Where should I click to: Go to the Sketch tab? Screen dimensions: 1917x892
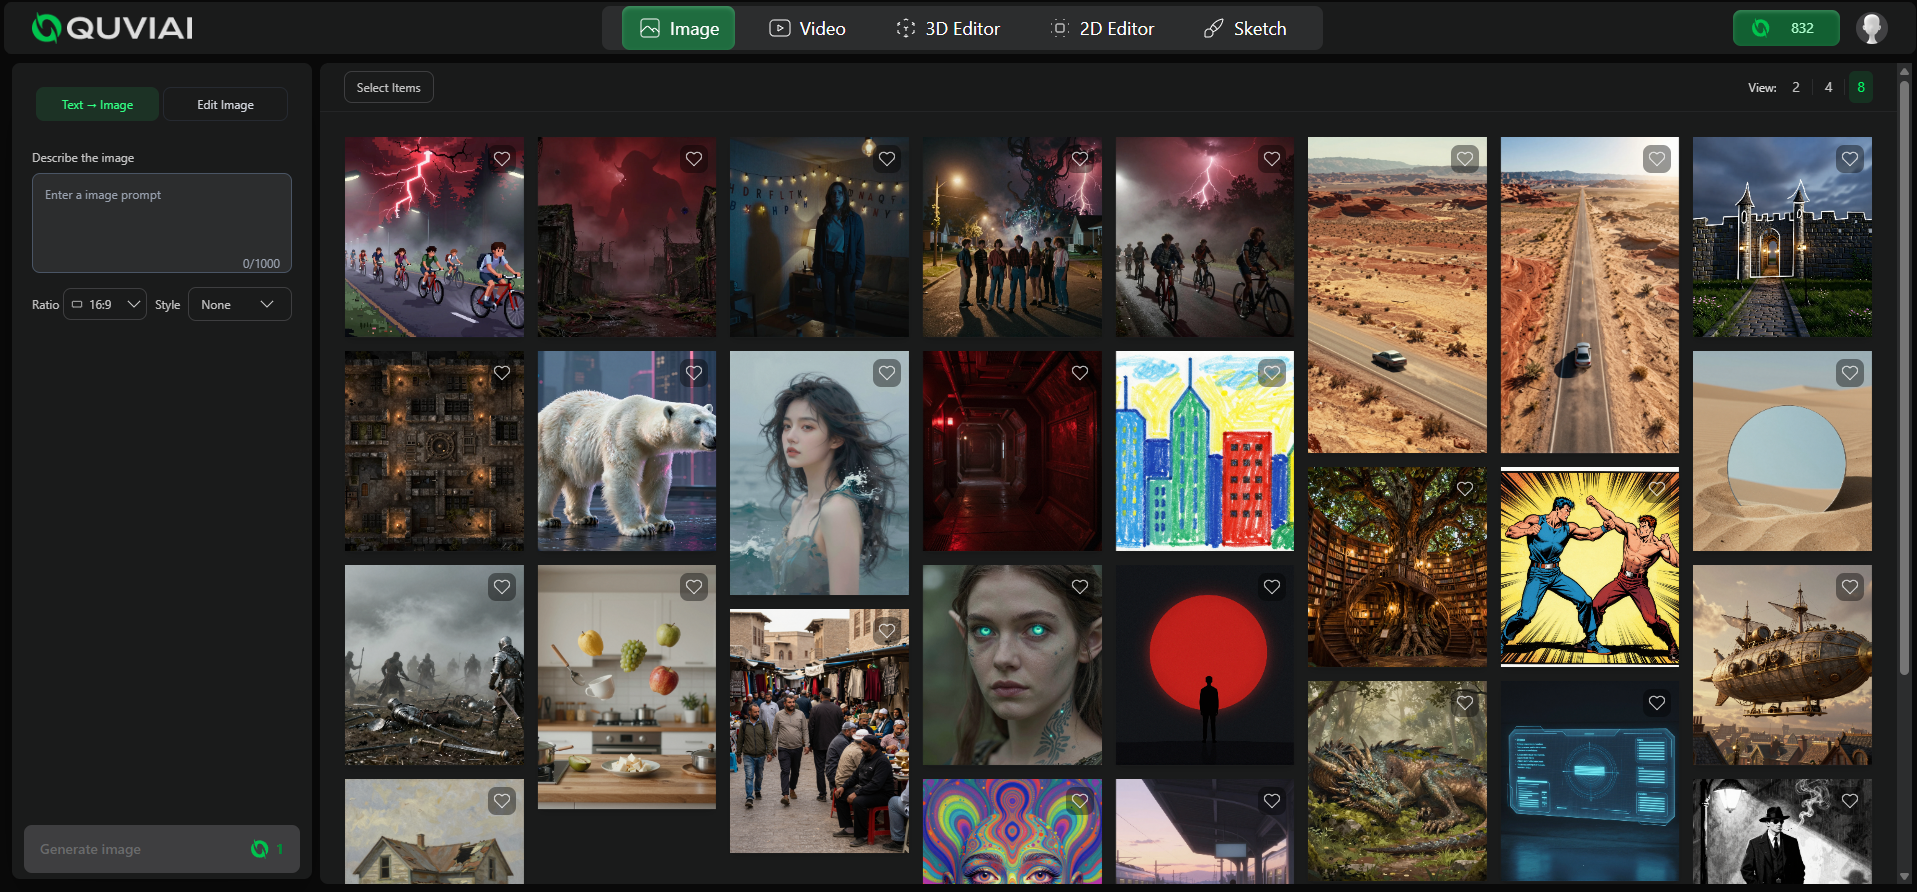pos(1245,29)
